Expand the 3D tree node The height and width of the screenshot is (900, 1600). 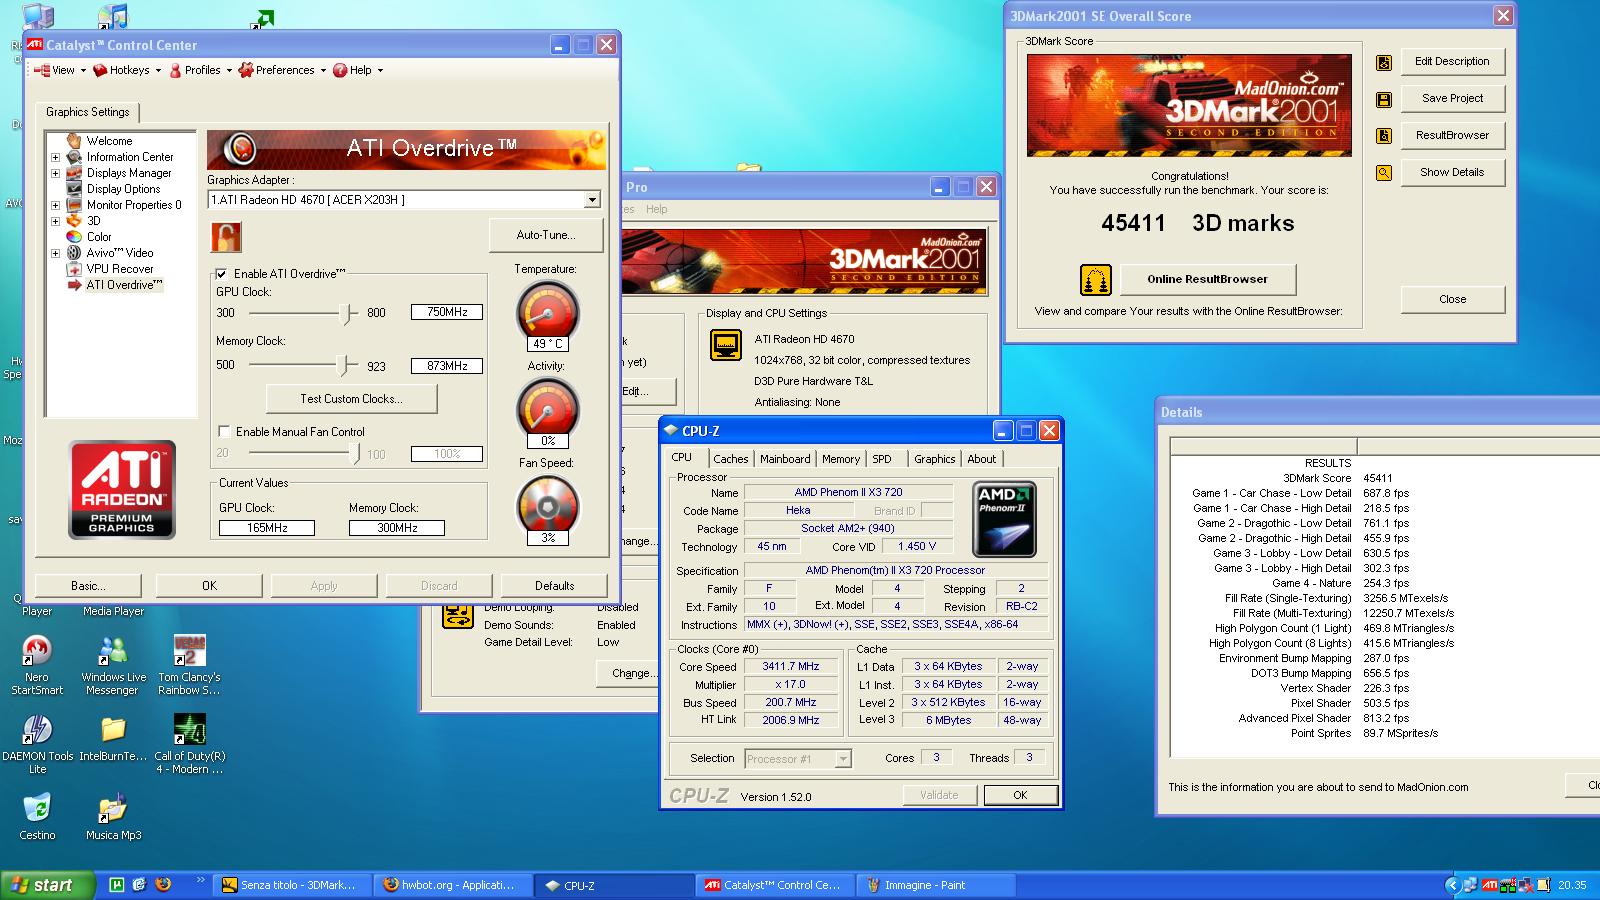[x=55, y=221]
